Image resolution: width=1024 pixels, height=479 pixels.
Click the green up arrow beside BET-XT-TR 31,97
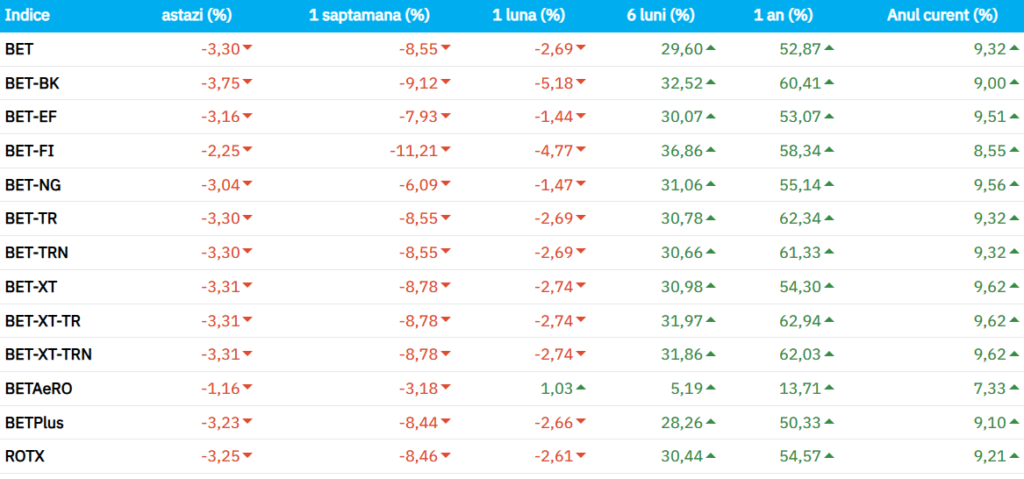coord(711,320)
